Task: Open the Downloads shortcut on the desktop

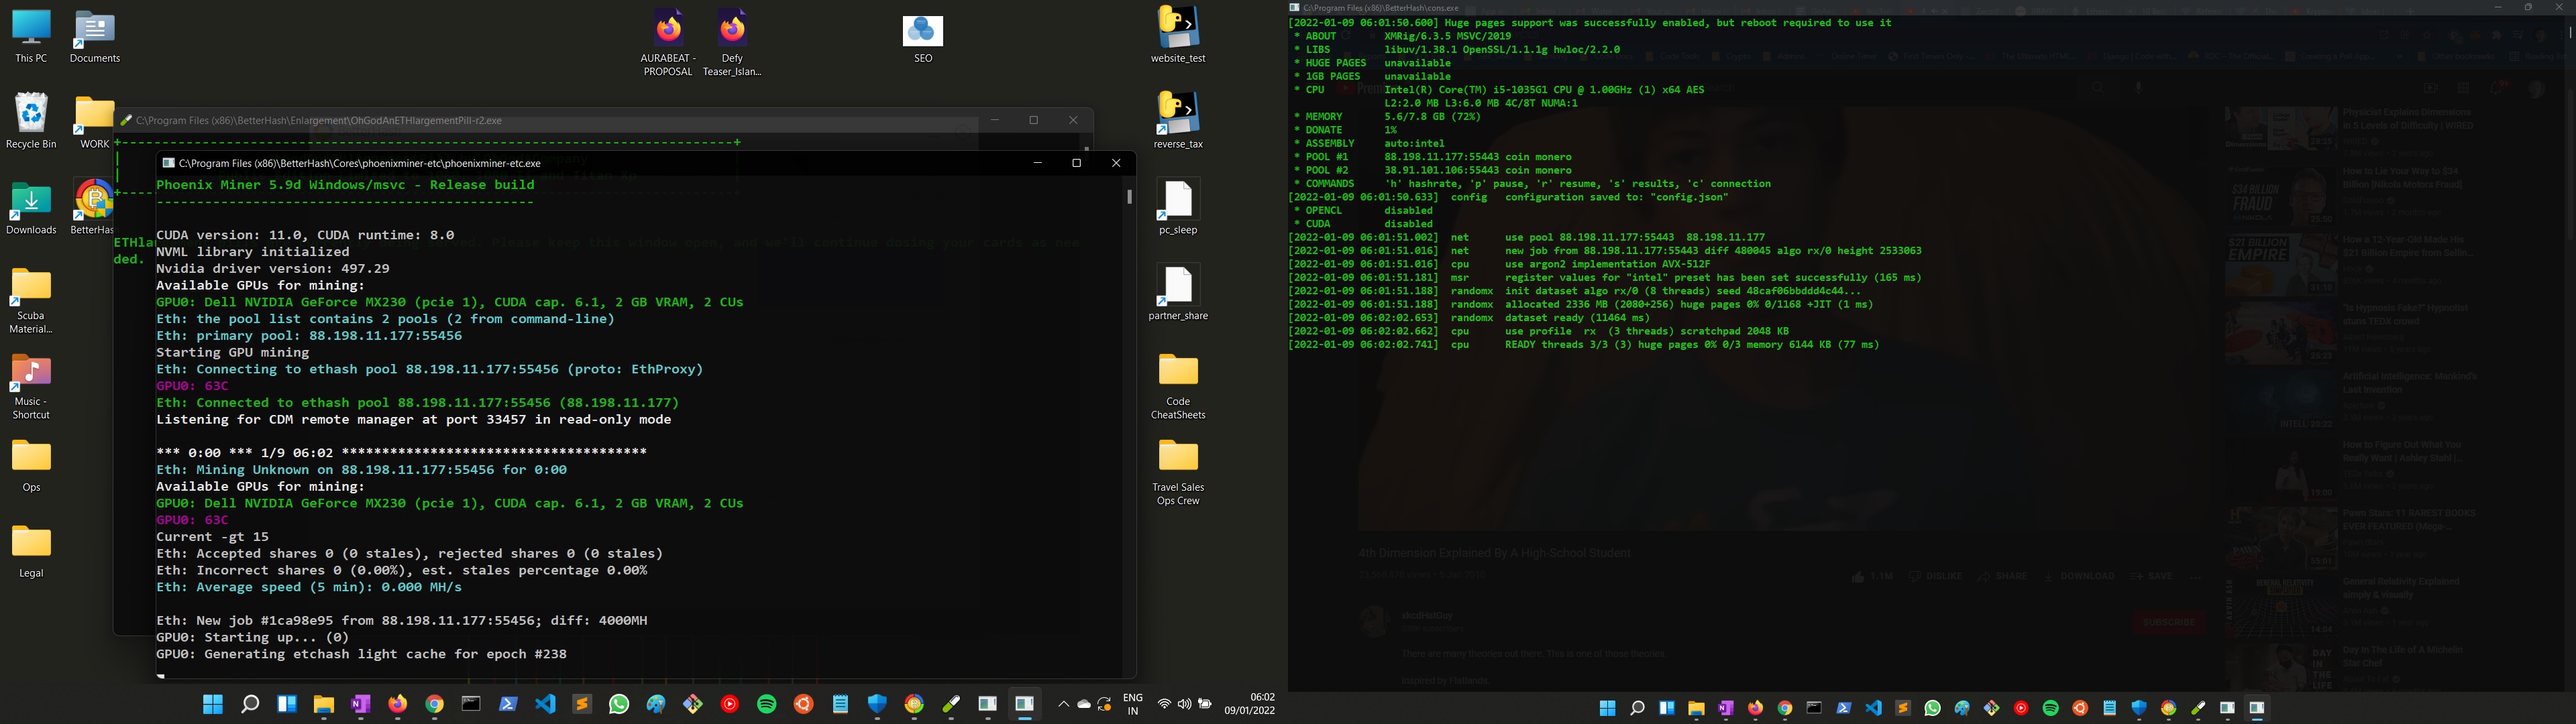Action: click(x=31, y=208)
